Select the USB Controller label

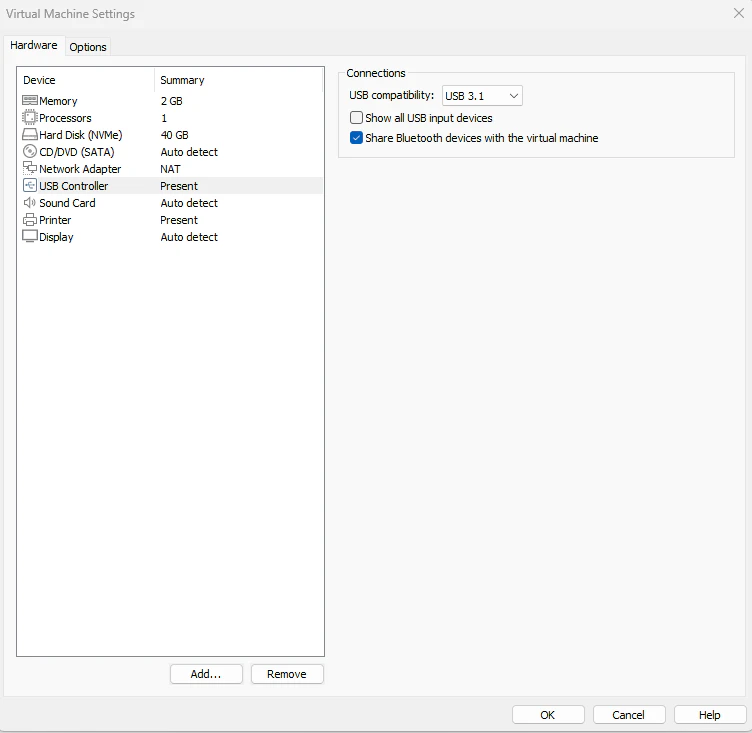click(74, 186)
